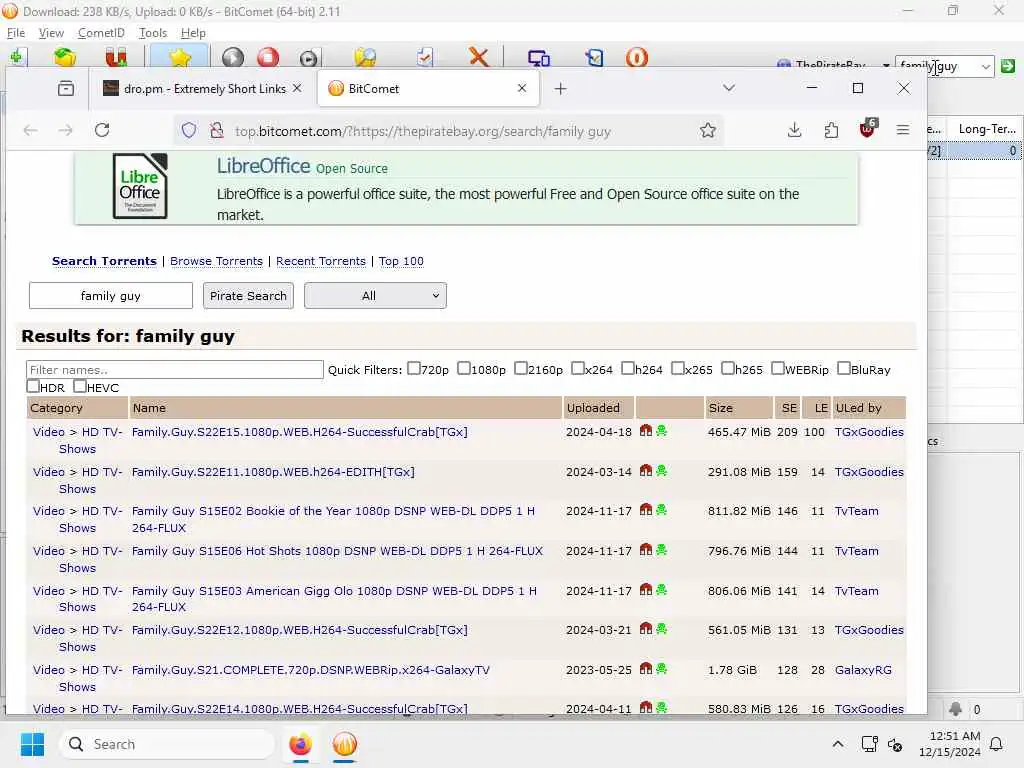Click the Pirate Search button
The width and height of the screenshot is (1024, 768).
[248, 296]
